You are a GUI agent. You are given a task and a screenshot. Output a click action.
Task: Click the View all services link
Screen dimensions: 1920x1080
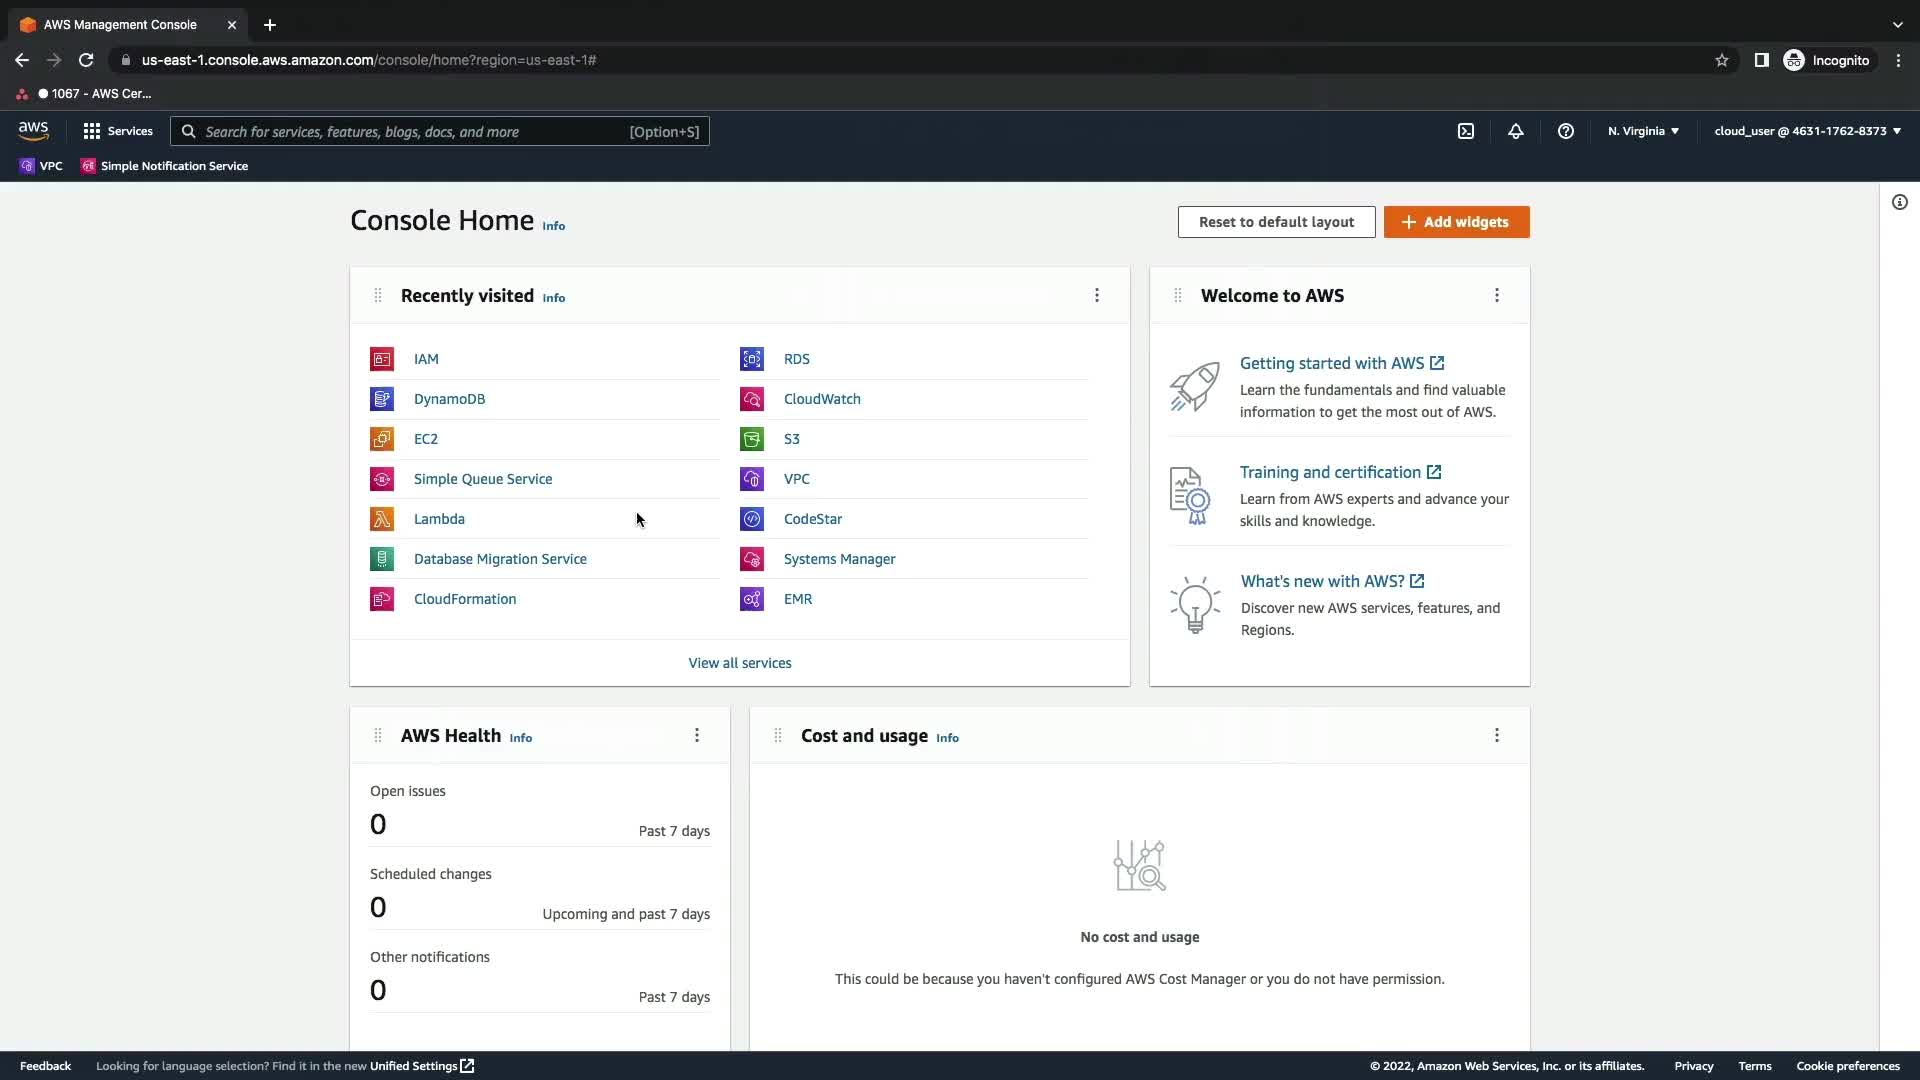pos(740,663)
